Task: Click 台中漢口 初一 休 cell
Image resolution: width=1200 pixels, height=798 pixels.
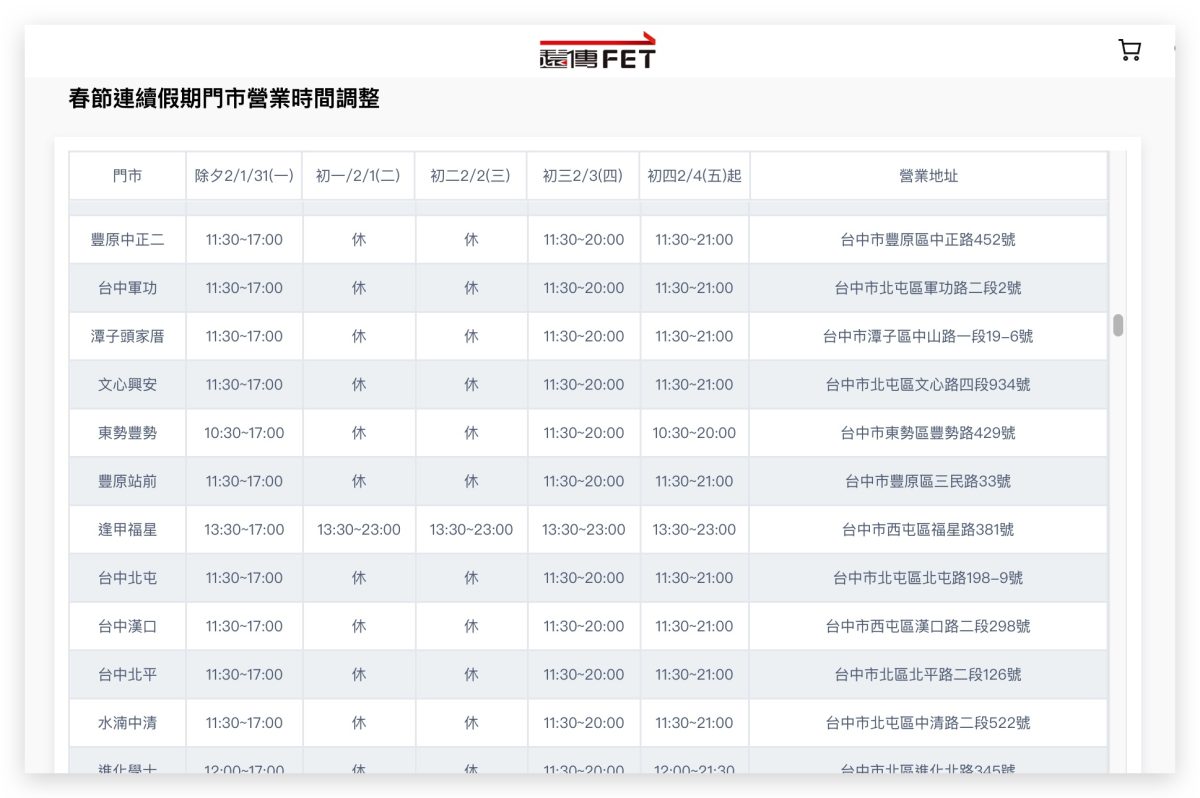Action: (359, 626)
